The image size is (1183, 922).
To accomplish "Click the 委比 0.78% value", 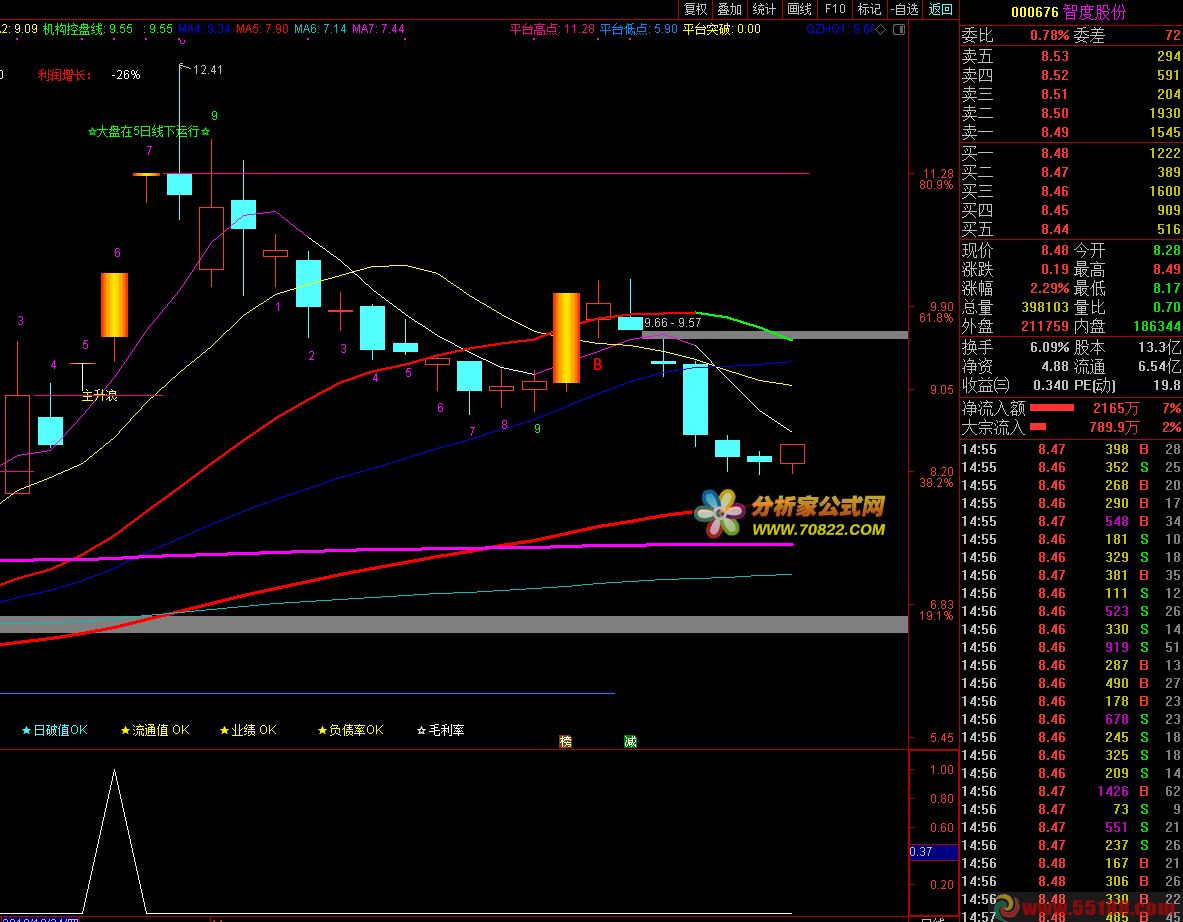I will [1049, 35].
